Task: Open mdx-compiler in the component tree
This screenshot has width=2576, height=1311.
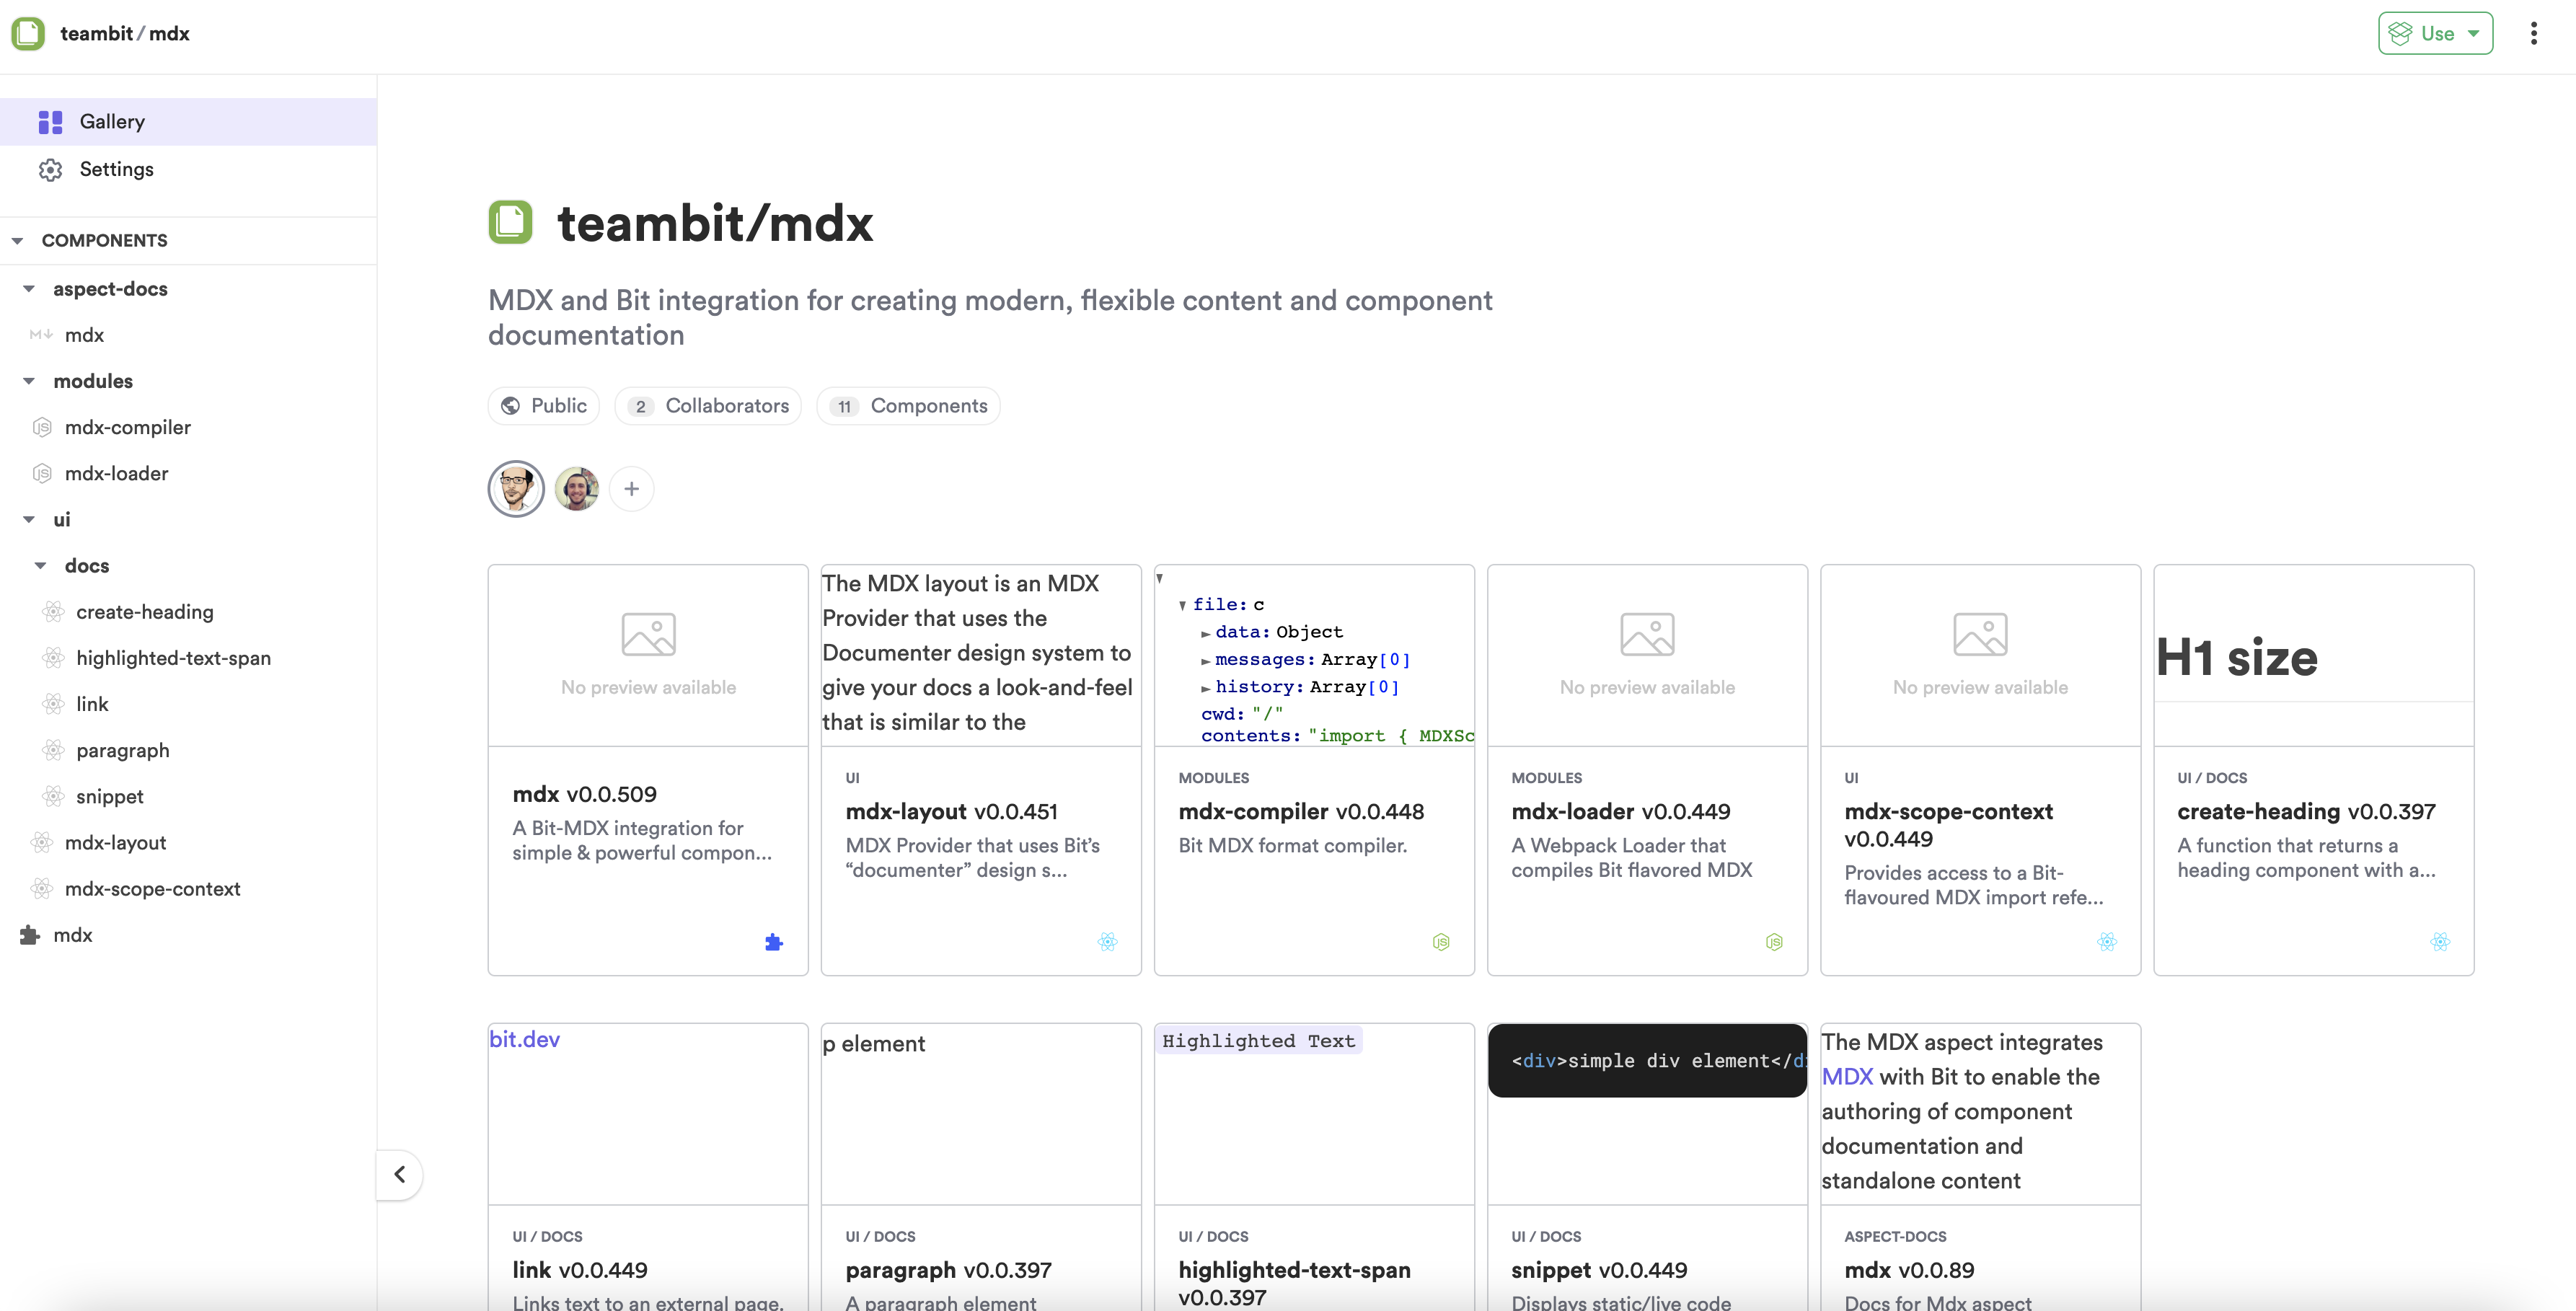Action: tap(127, 428)
